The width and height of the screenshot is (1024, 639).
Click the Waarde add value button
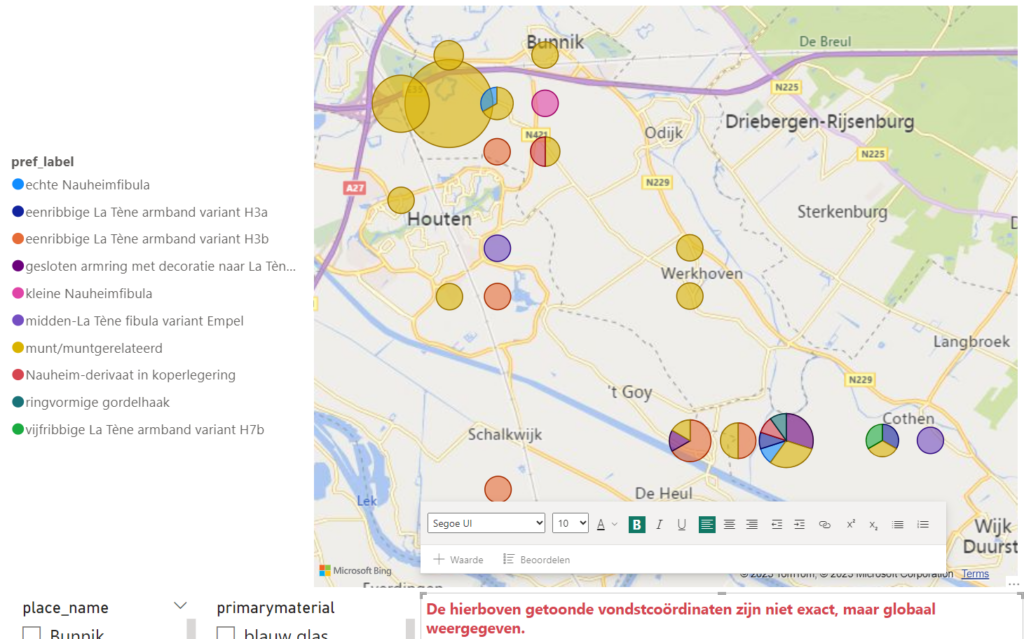[458, 559]
